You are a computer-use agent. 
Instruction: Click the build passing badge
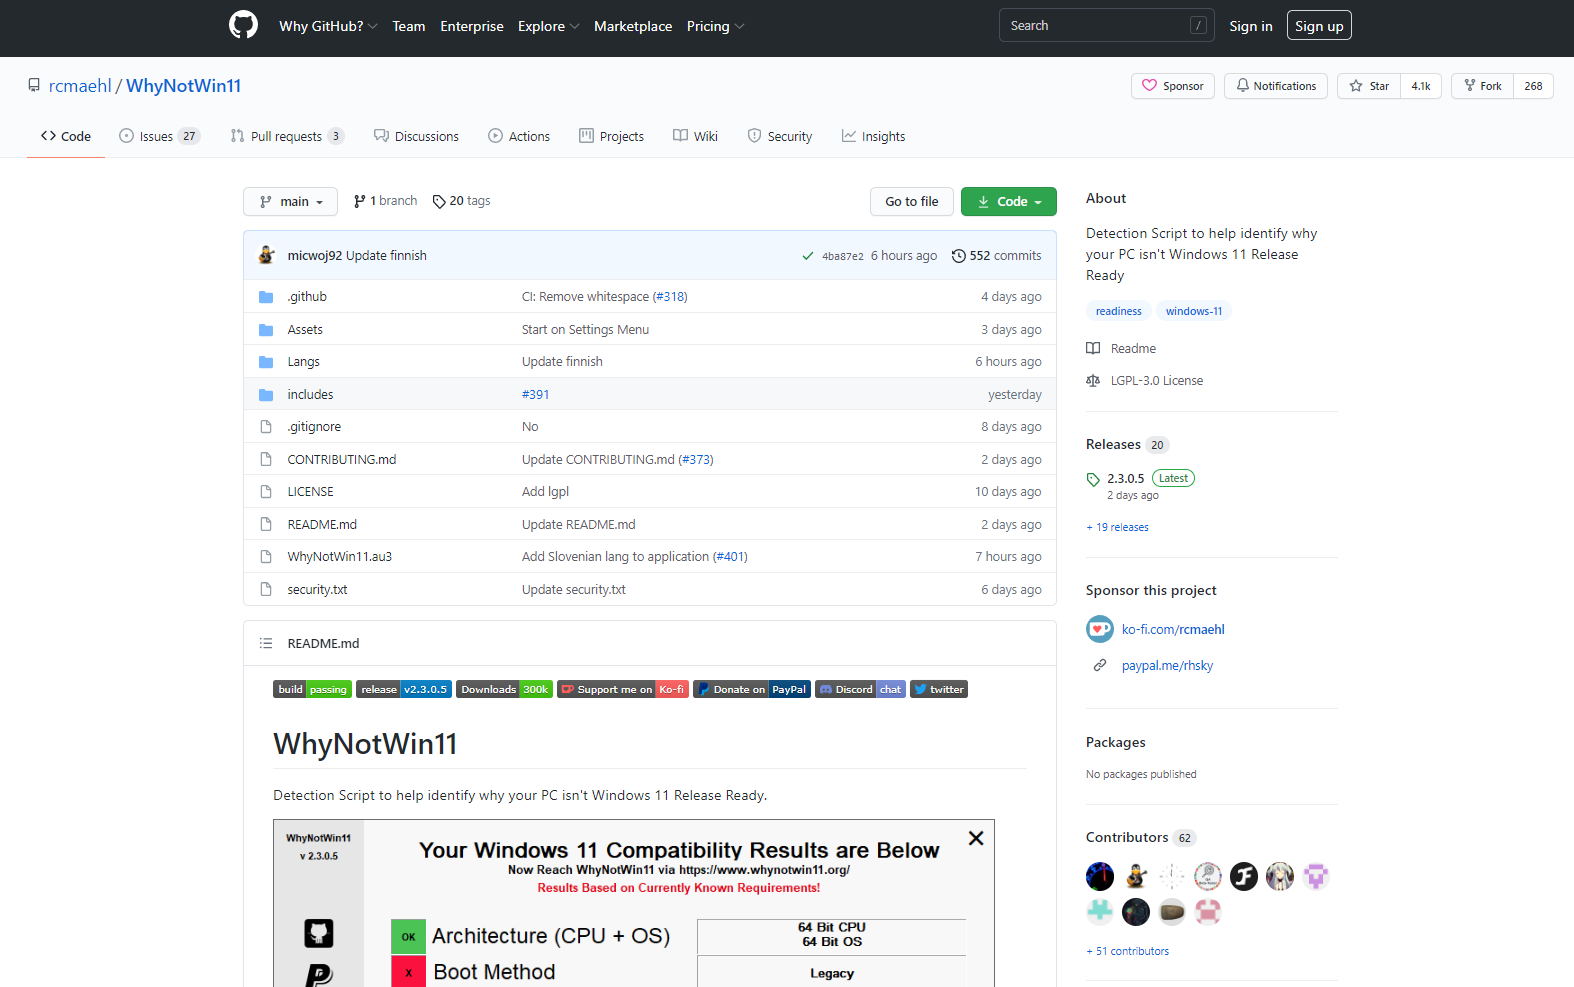tap(312, 689)
